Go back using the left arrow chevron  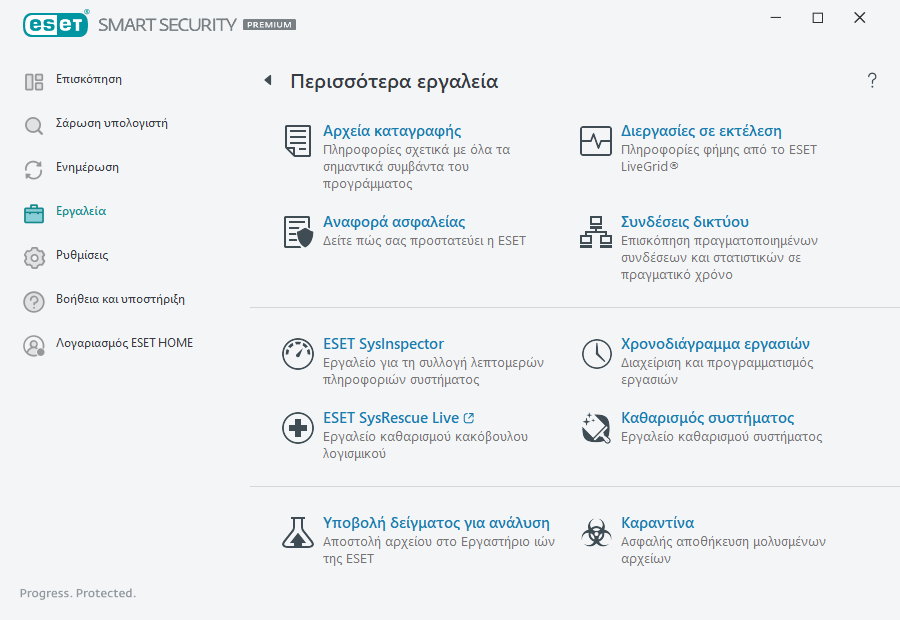(x=267, y=80)
